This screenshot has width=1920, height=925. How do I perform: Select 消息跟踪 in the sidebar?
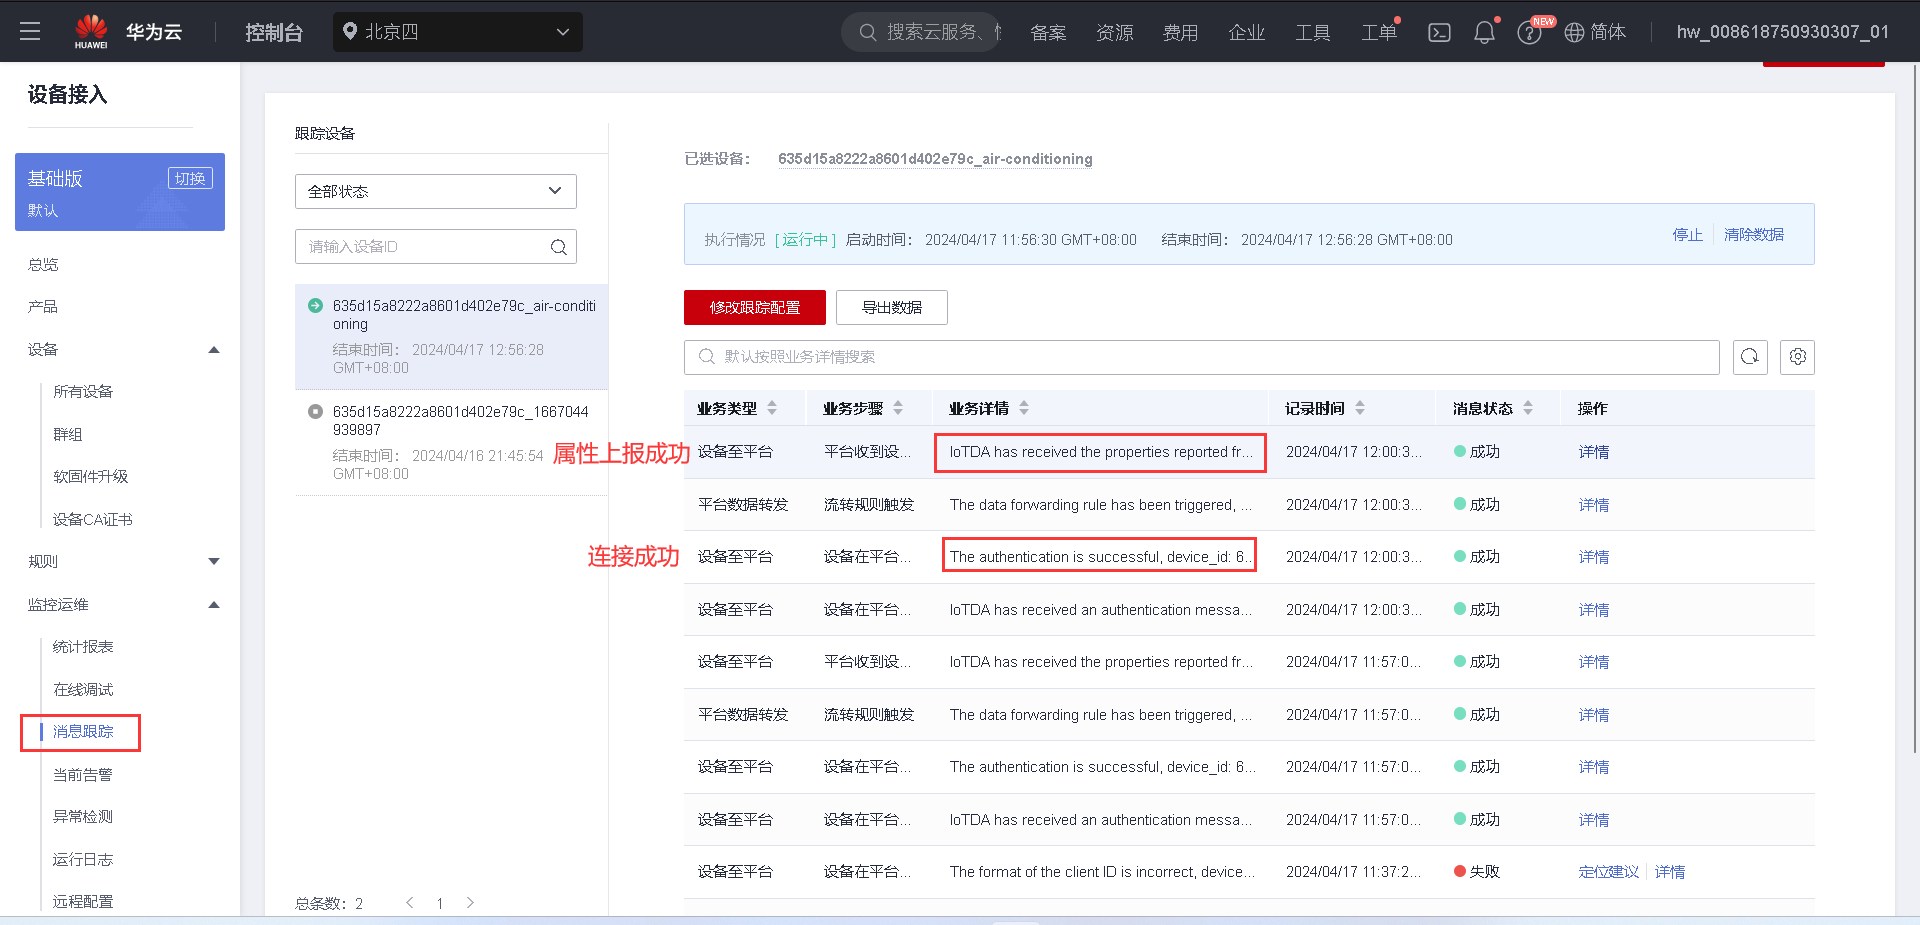click(x=84, y=732)
